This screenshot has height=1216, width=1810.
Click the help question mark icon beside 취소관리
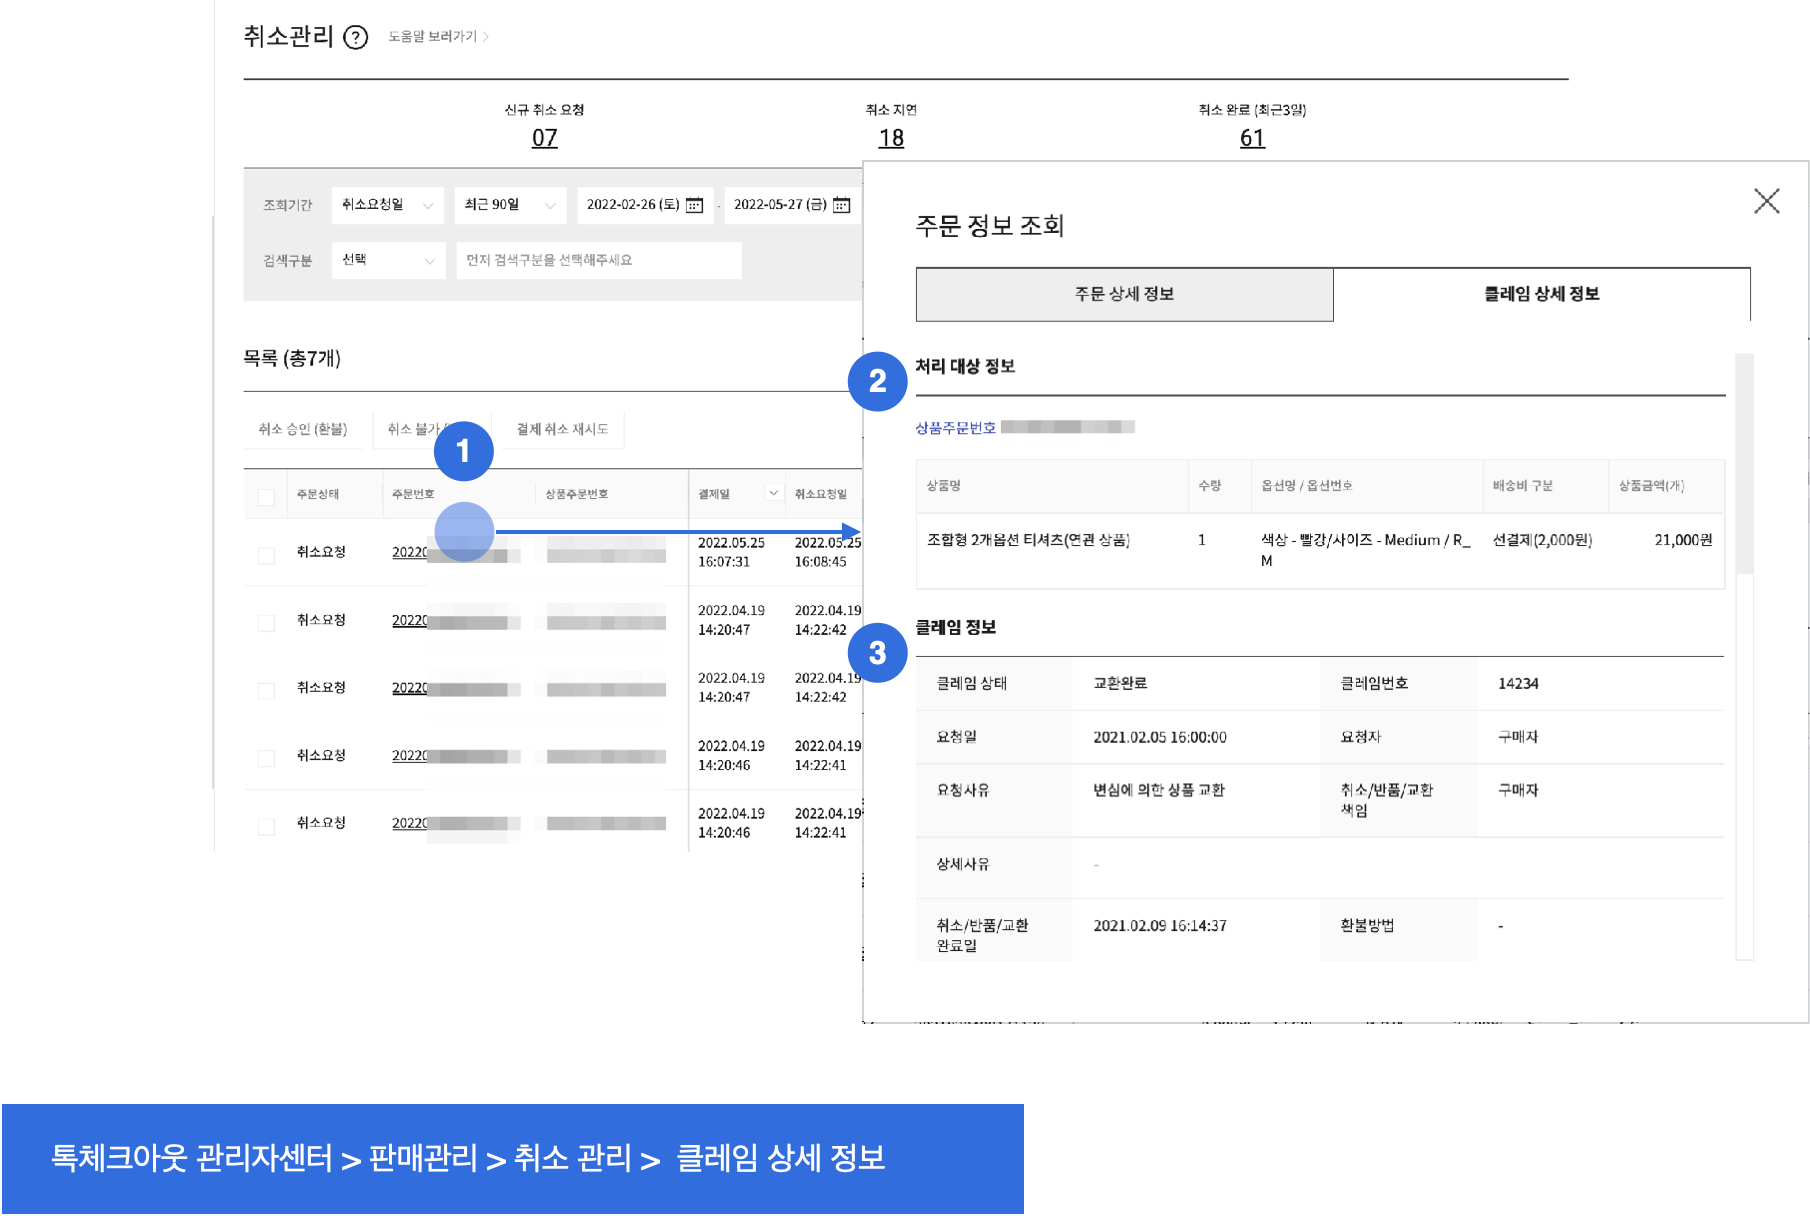[x=356, y=38]
